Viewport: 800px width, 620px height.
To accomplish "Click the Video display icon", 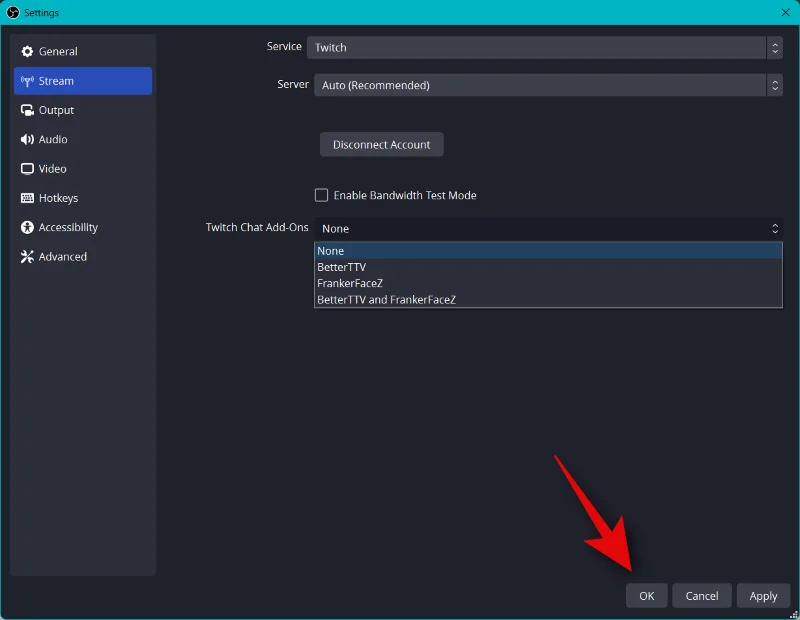I will coord(27,169).
